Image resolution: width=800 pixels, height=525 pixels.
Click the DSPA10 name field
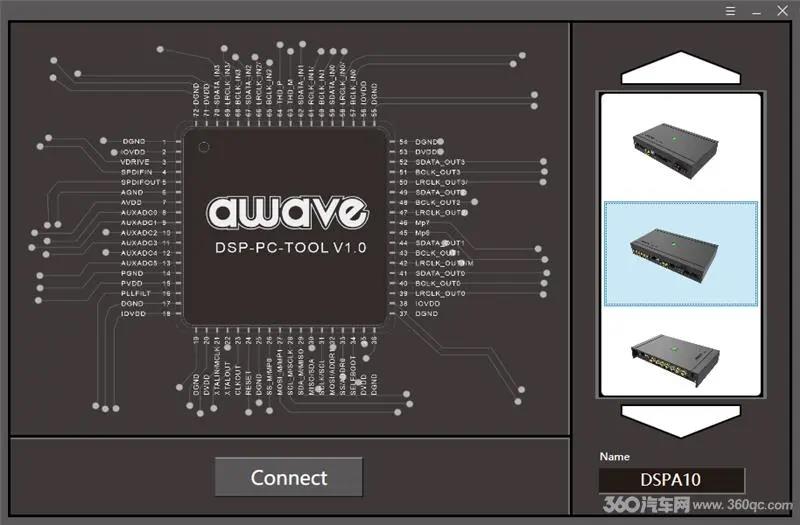[671, 480]
